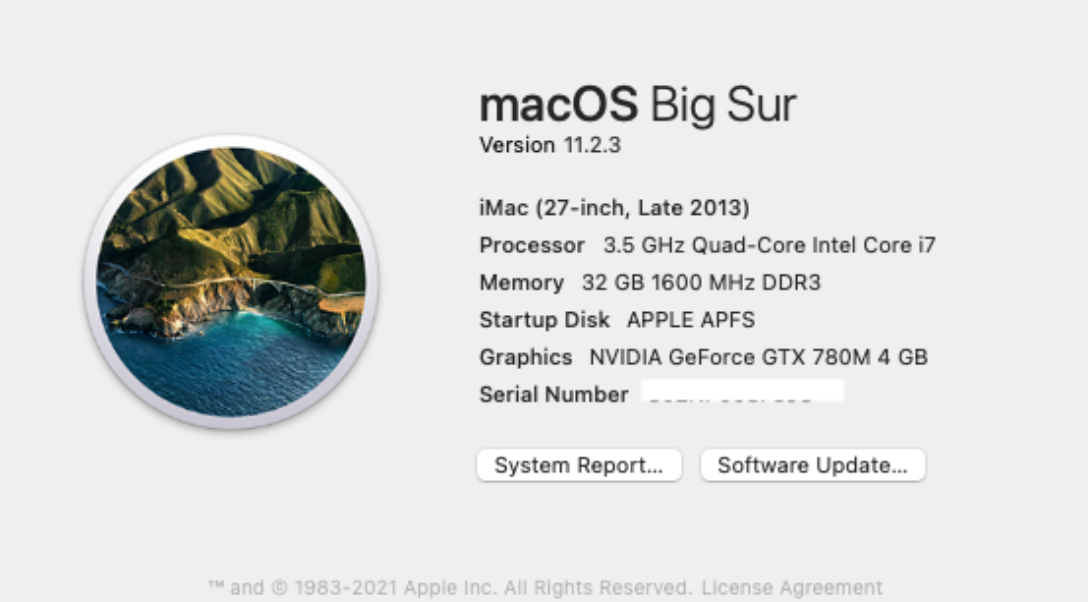1088x602 pixels.
Task: Click the APPLE APFS disk name
Action: [691, 320]
